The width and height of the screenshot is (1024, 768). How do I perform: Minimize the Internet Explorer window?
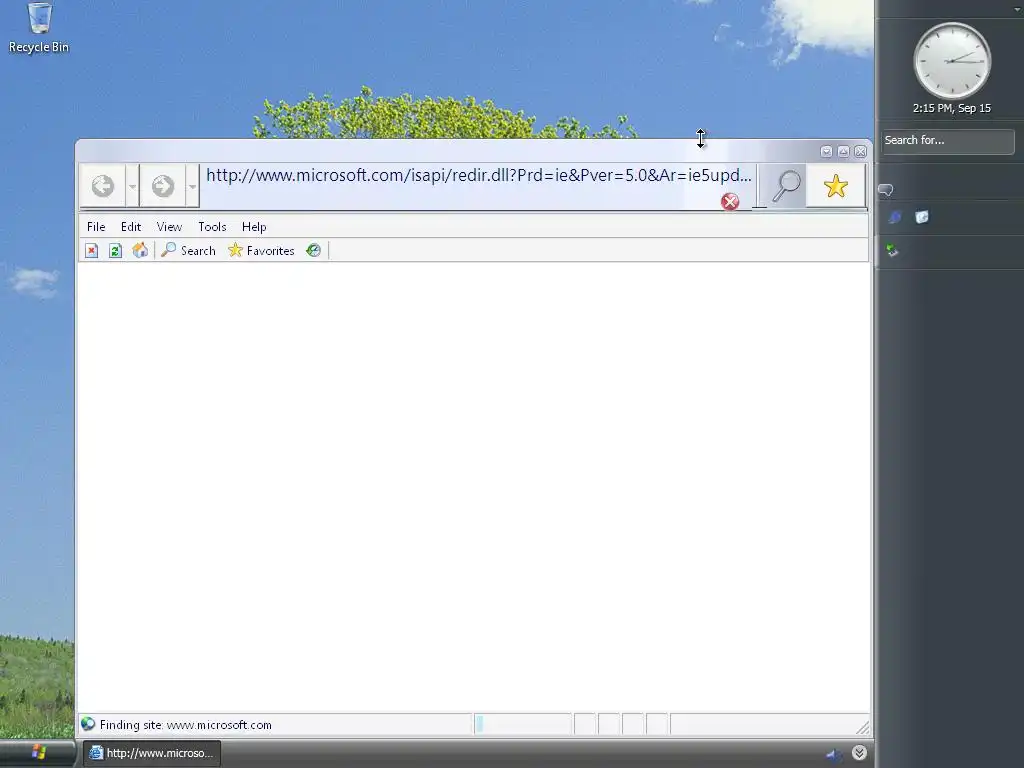click(x=826, y=152)
